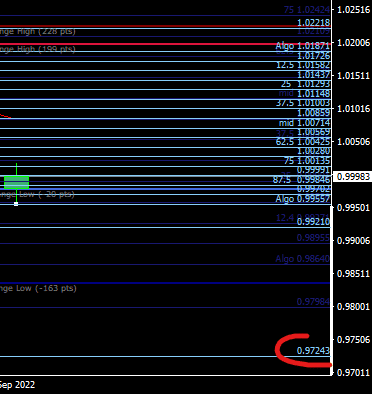
Task: Select price scale value 1.01016
Action: click(x=354, y=109)
